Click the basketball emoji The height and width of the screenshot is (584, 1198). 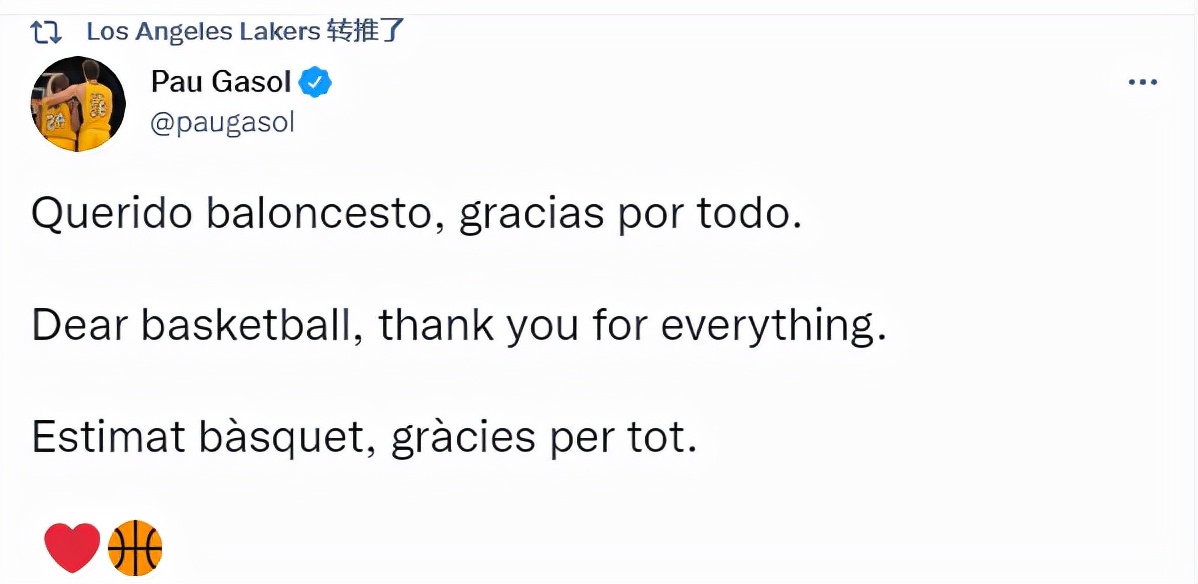(x=136, y=545)
